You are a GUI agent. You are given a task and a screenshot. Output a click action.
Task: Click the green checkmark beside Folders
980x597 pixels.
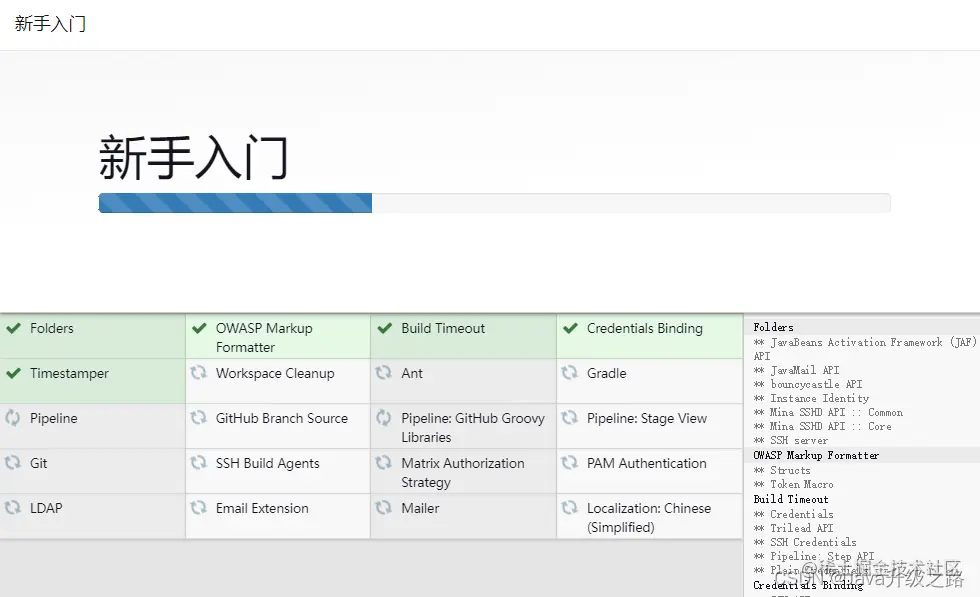click(x=14, y=328)
